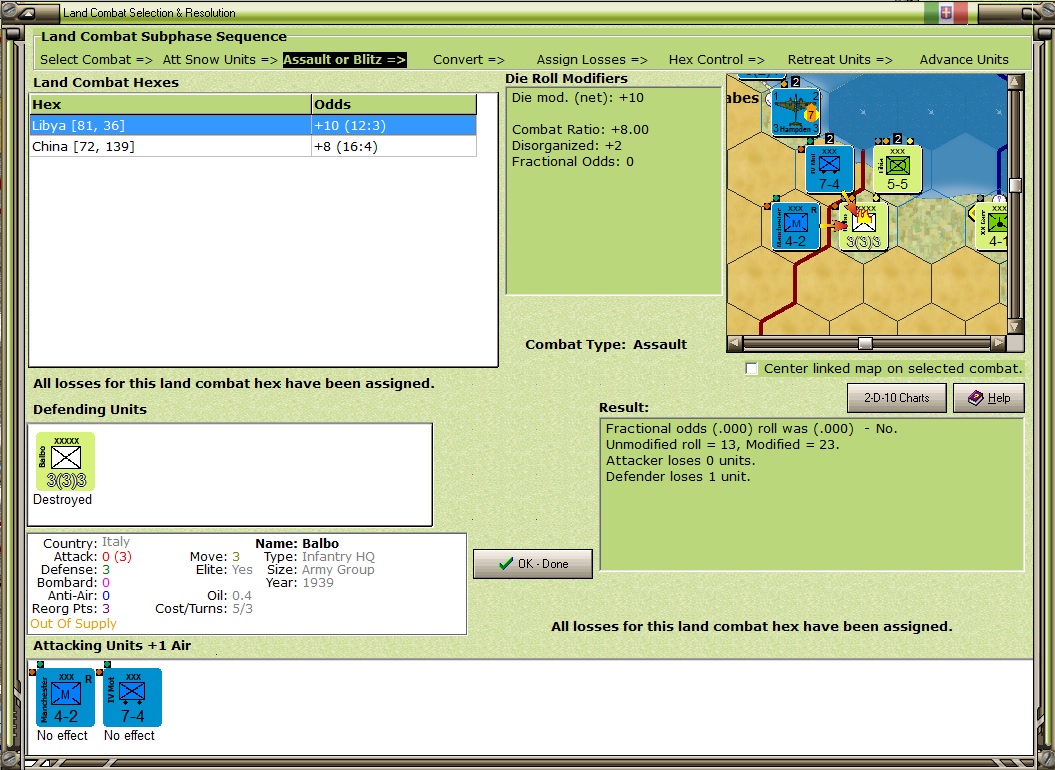Click the Combat Ratio: +8.00 line
Viewport: 1055px width, 770px height.
(580, 129)
